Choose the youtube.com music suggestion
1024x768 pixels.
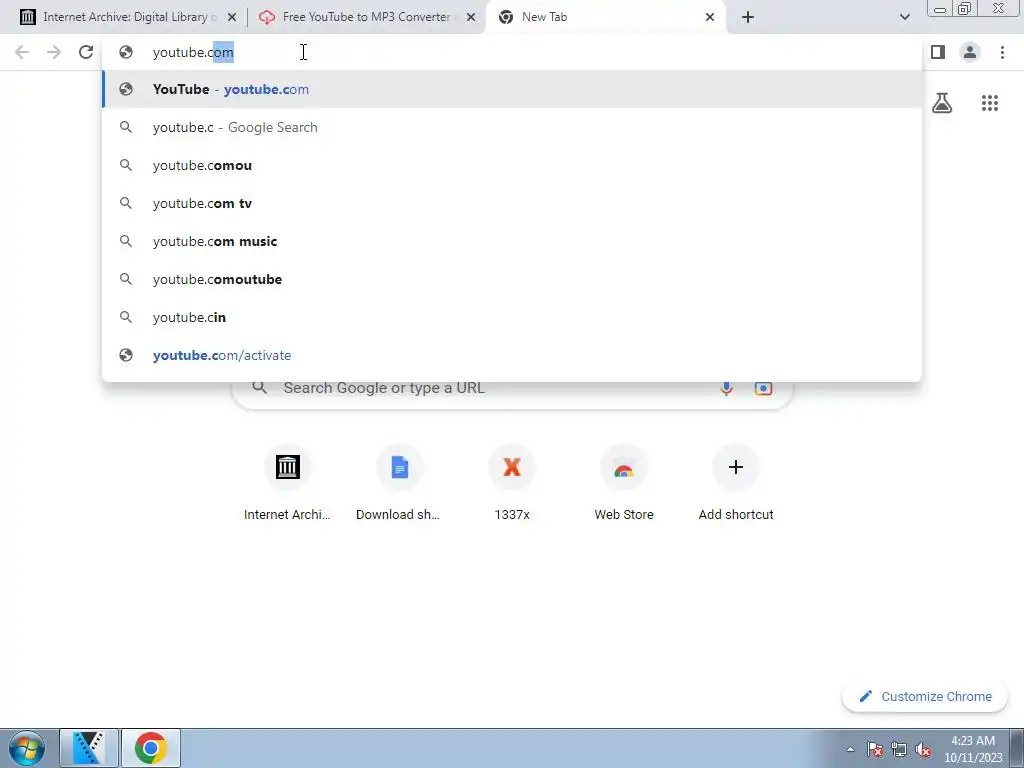click(x=512, y=241)
